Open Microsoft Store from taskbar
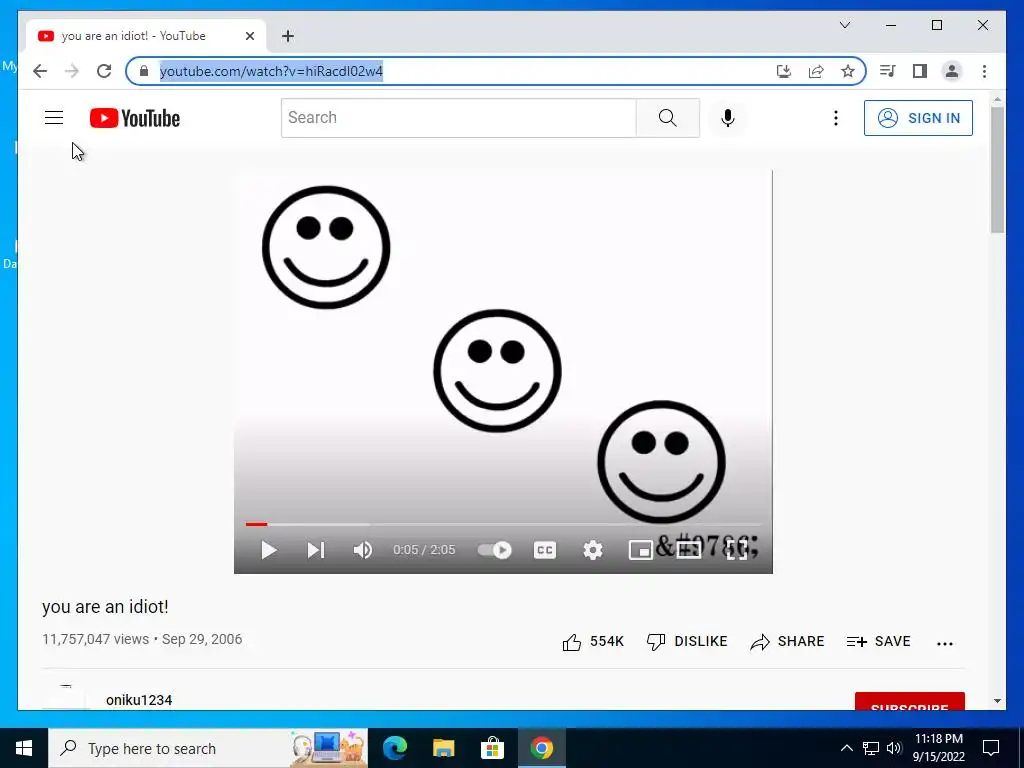1024x768 pixels. click(x=492, y=748)
